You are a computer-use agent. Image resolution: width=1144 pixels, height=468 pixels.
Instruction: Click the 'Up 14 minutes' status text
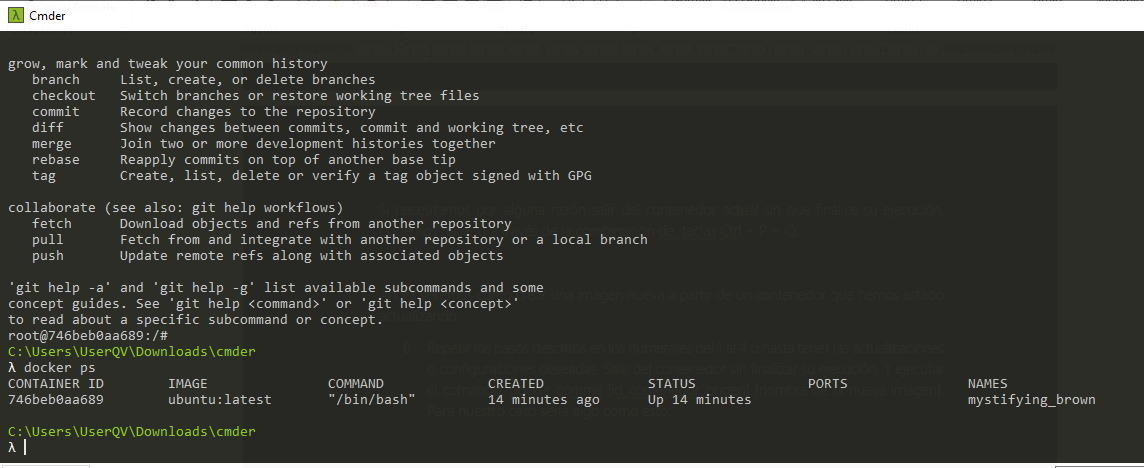699,400
